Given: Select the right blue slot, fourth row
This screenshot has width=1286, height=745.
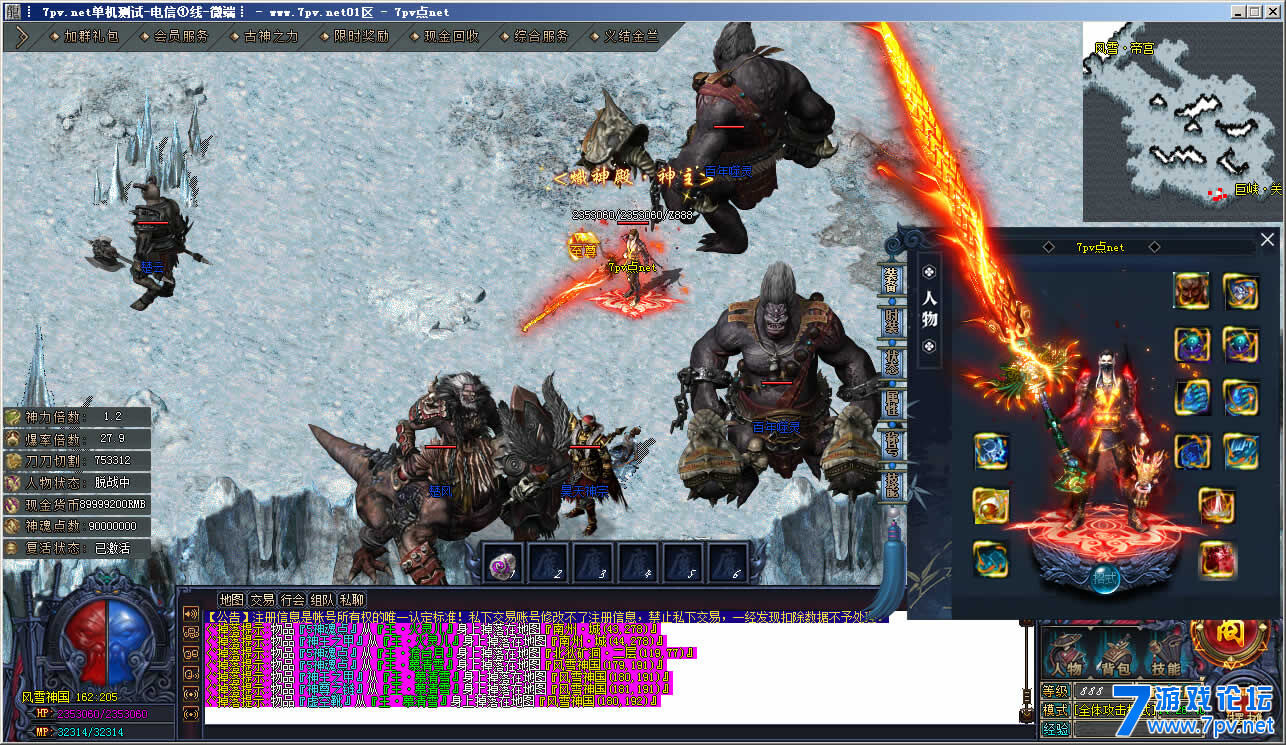Looking at the screenshot, I should point(1241,451).
